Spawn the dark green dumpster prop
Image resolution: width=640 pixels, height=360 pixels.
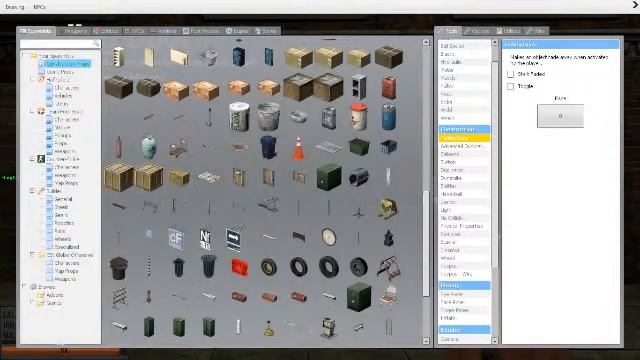point(359,146)
